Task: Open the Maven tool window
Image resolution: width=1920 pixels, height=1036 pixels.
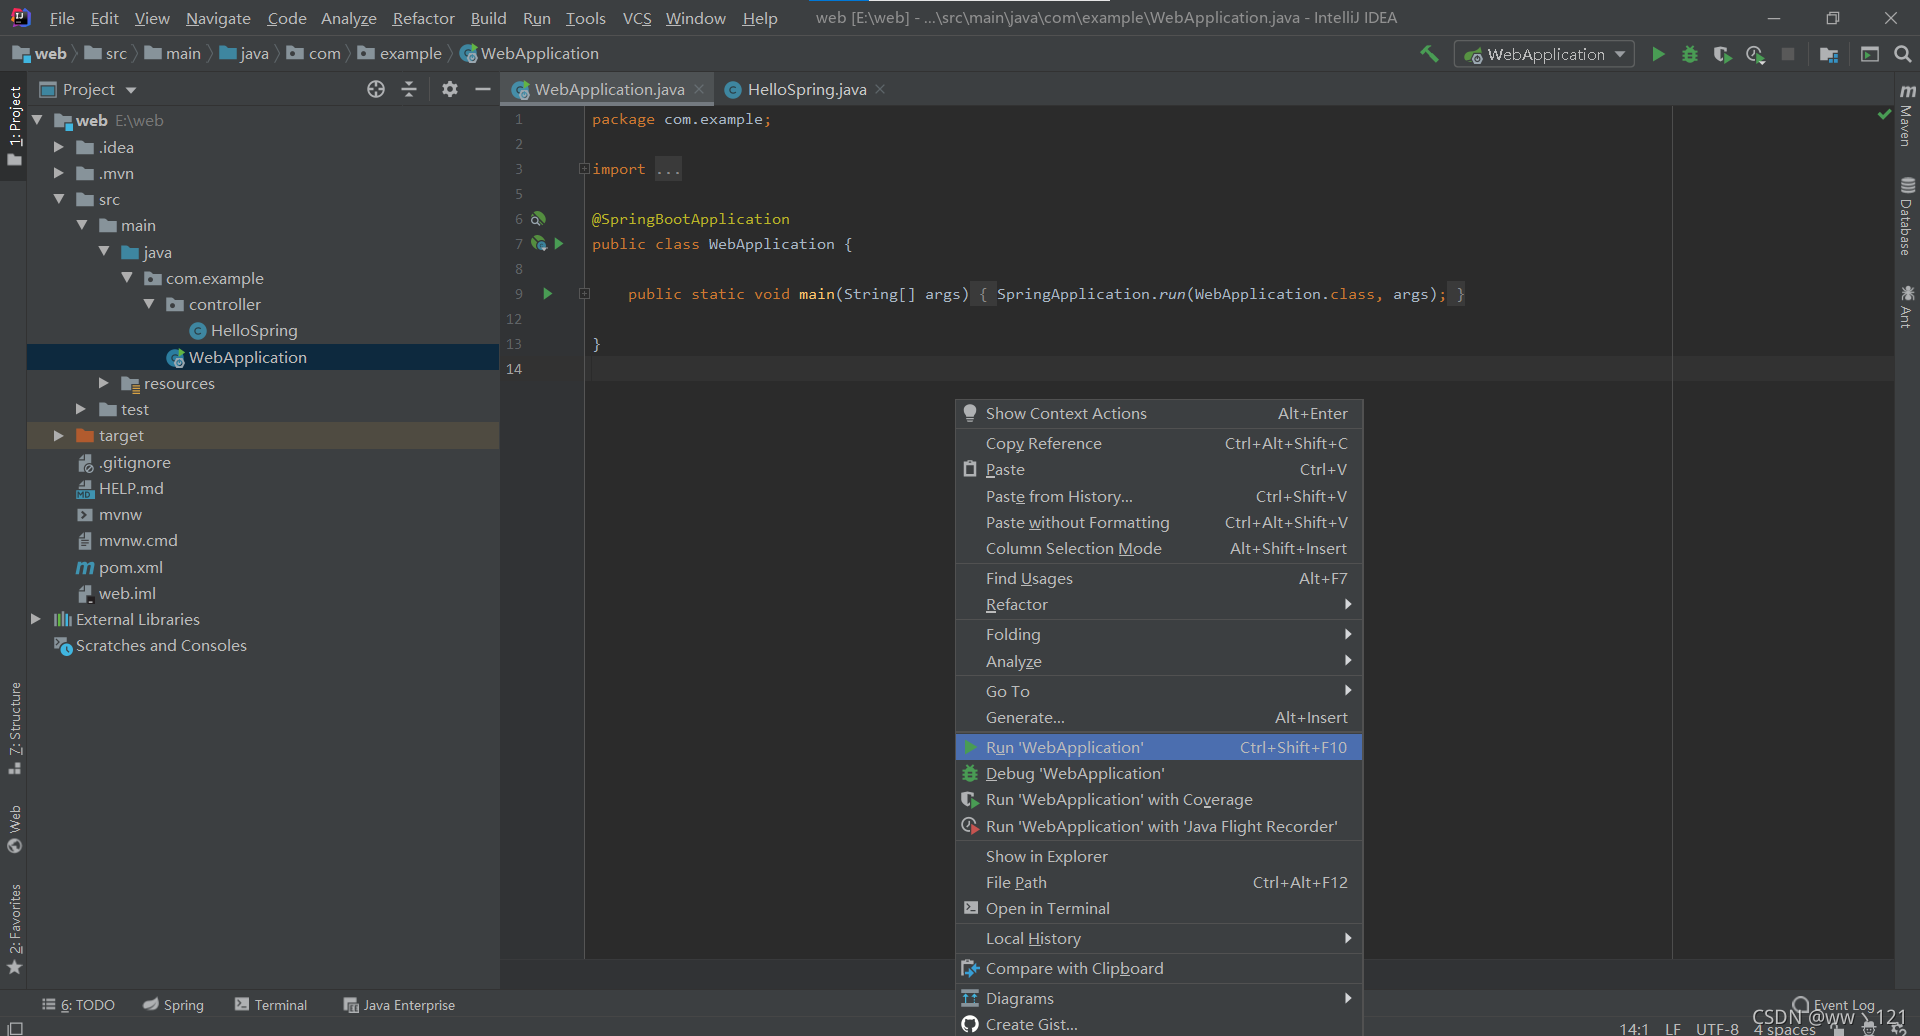Action: pyautogui.click(x=1907, y=115)
